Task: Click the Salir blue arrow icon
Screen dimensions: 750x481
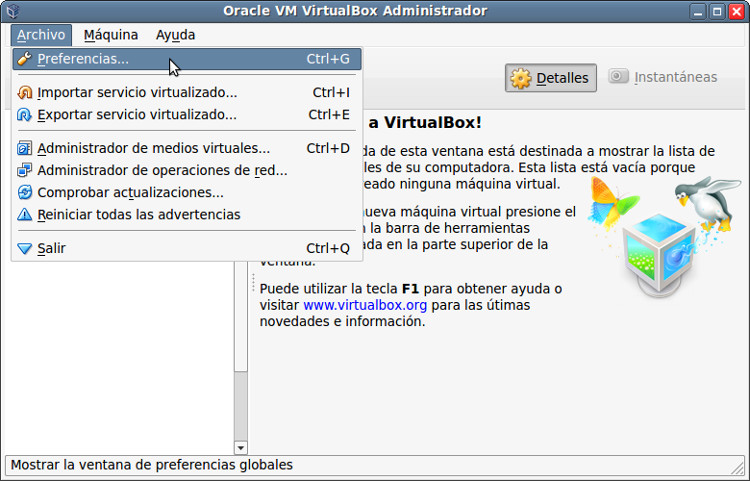Action: (24, 248)
